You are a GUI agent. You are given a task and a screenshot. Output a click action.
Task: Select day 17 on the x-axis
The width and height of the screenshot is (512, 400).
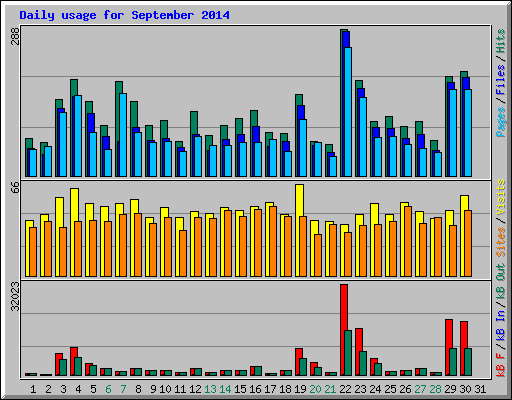pyautogui.click(x=270, y=389)
